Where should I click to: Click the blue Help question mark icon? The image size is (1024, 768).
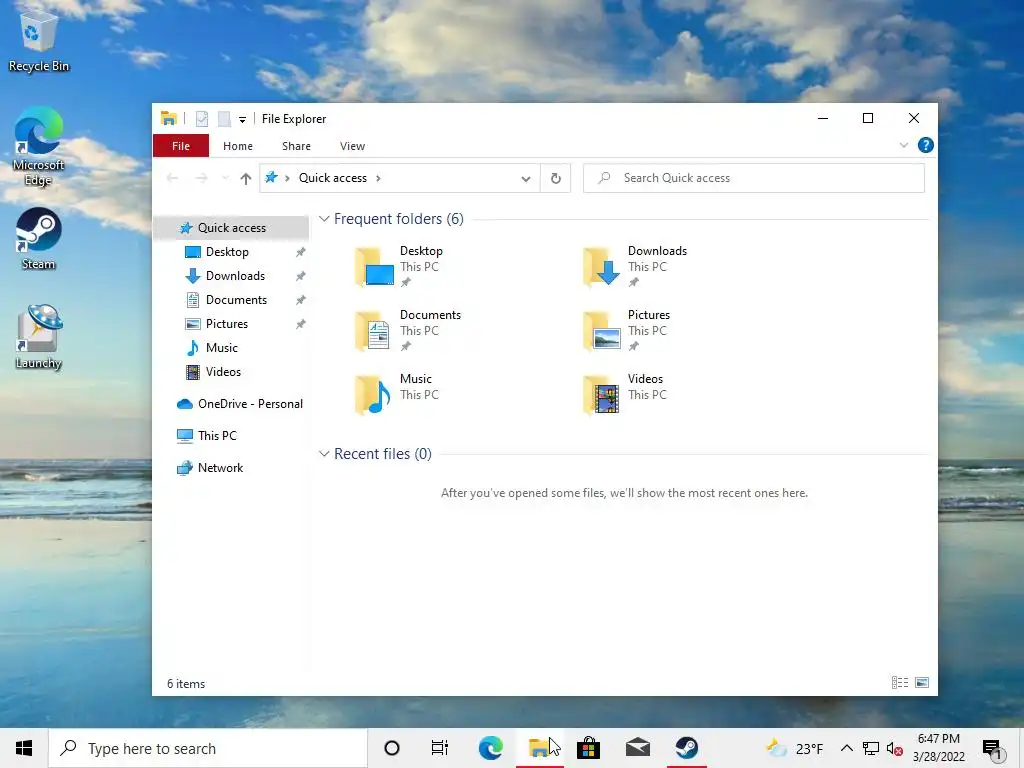[925, 145]
